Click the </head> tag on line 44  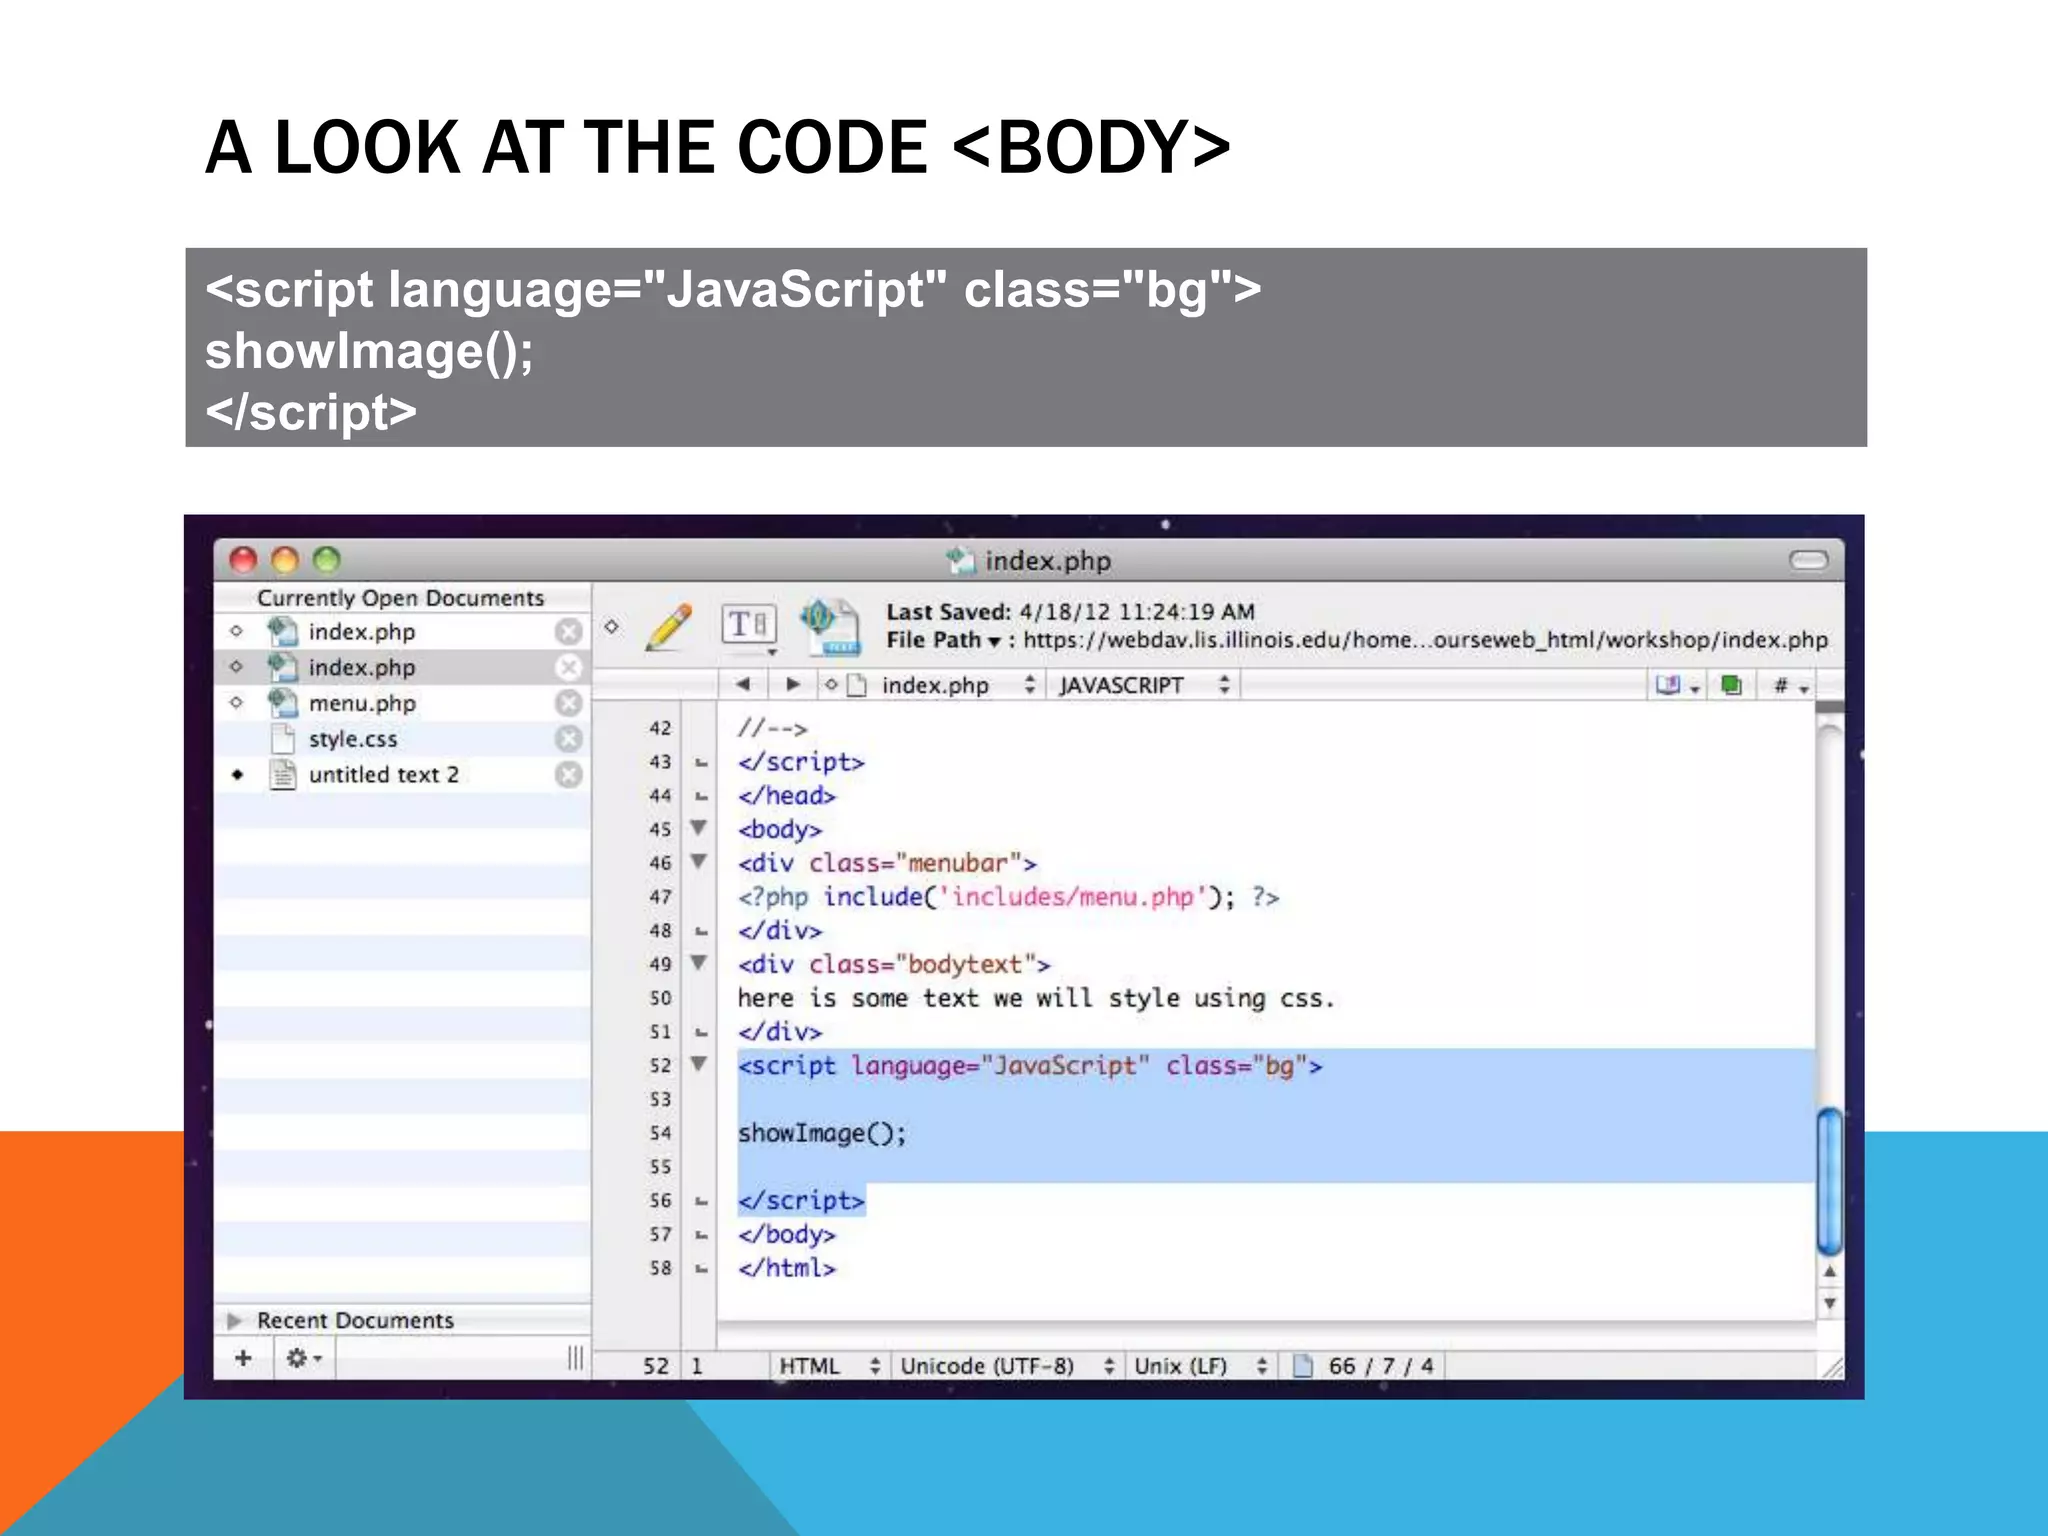coord(786,796)
